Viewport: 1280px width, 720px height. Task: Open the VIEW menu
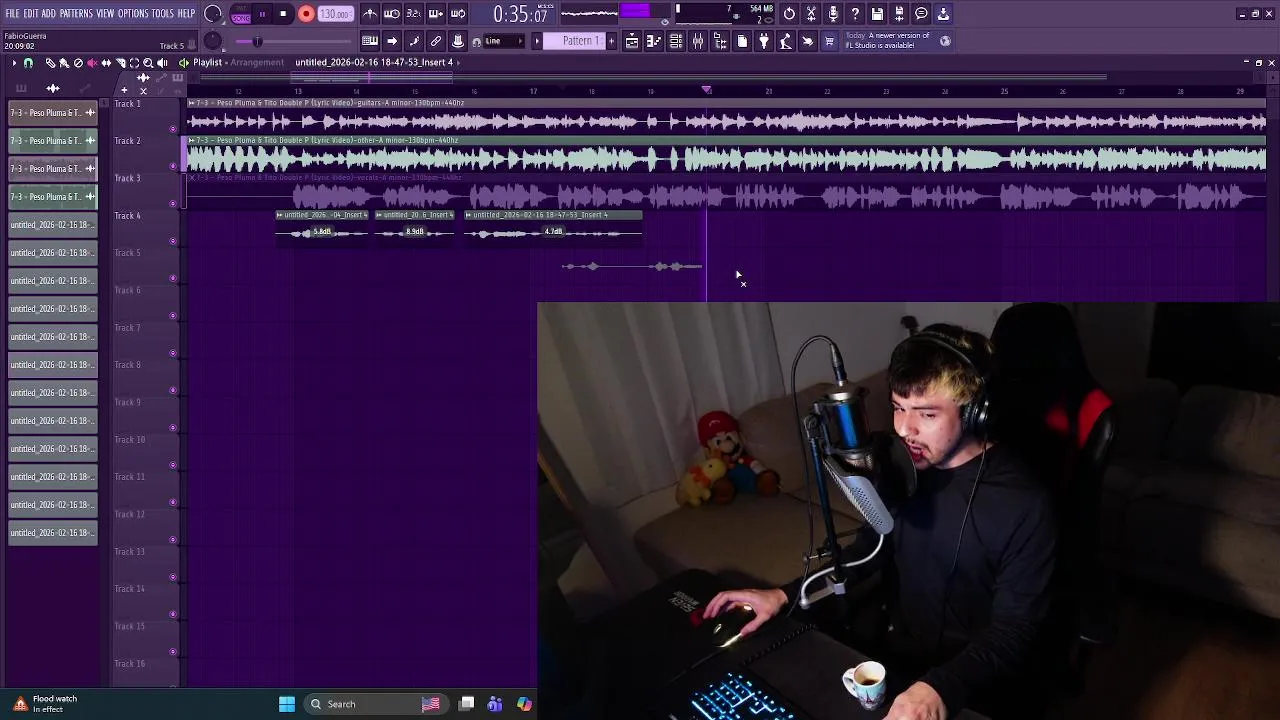(x=105, y=14)
